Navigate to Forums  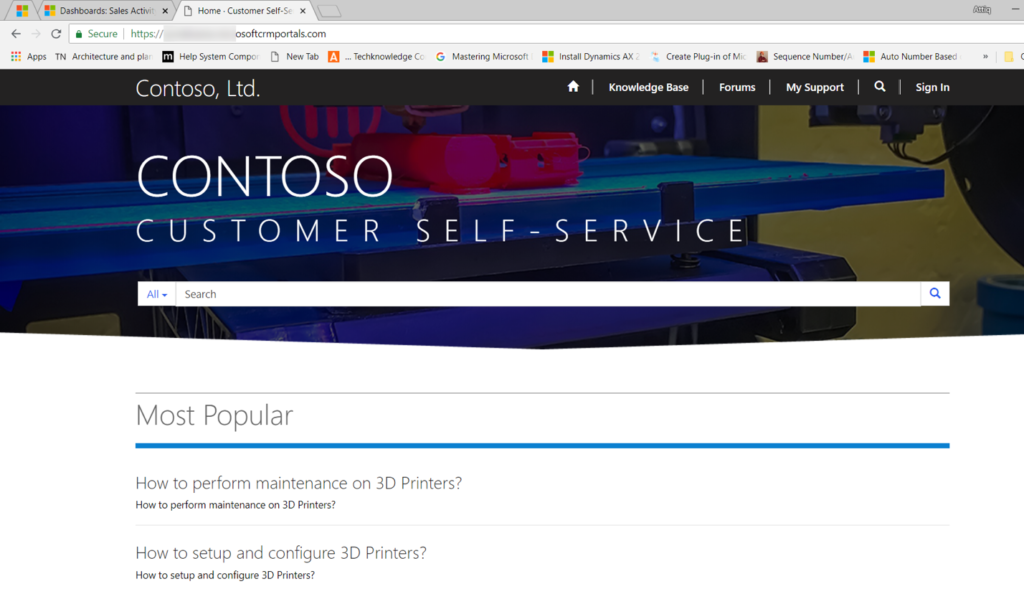click(737, 87)
